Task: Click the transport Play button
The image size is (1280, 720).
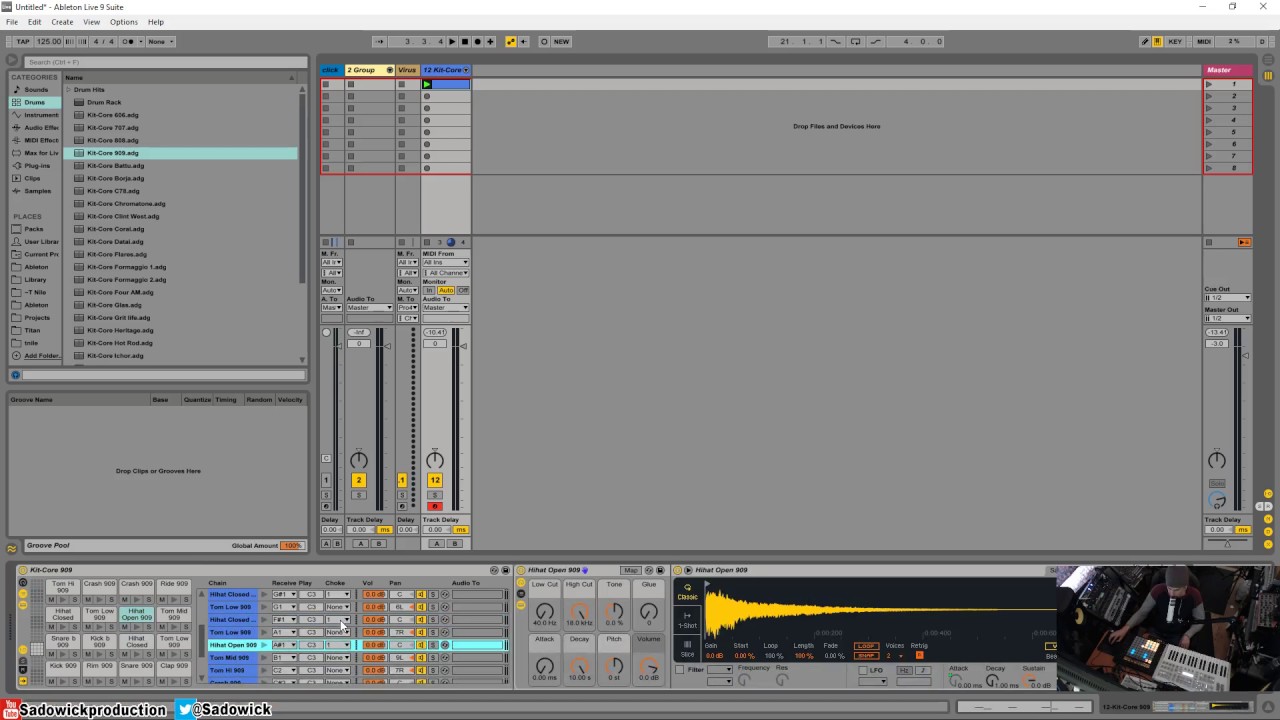Action: [452, 41]
